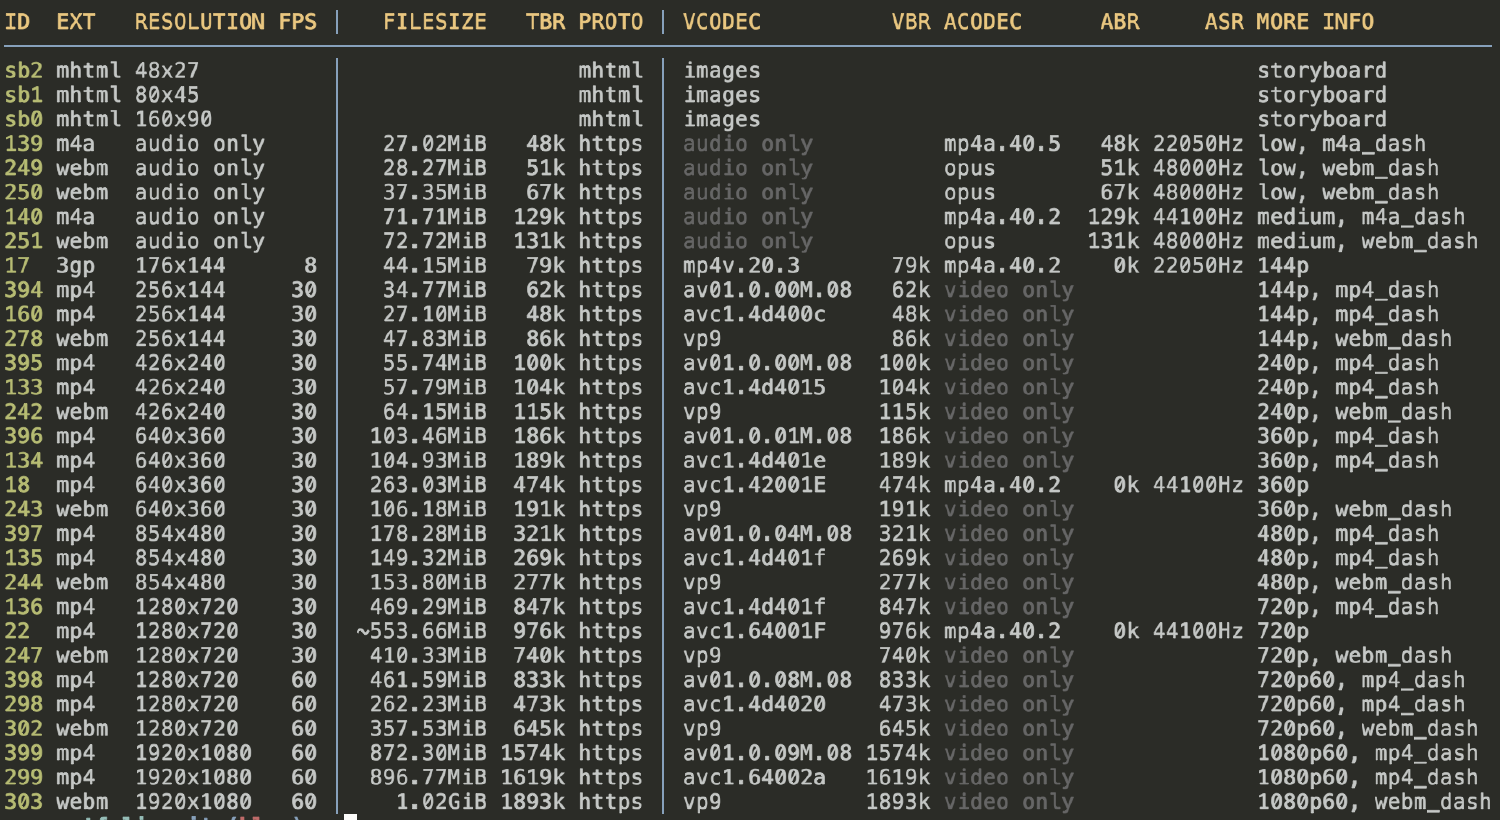Select format ID 303
1500x820 pixels.
[x=24, y=802]
